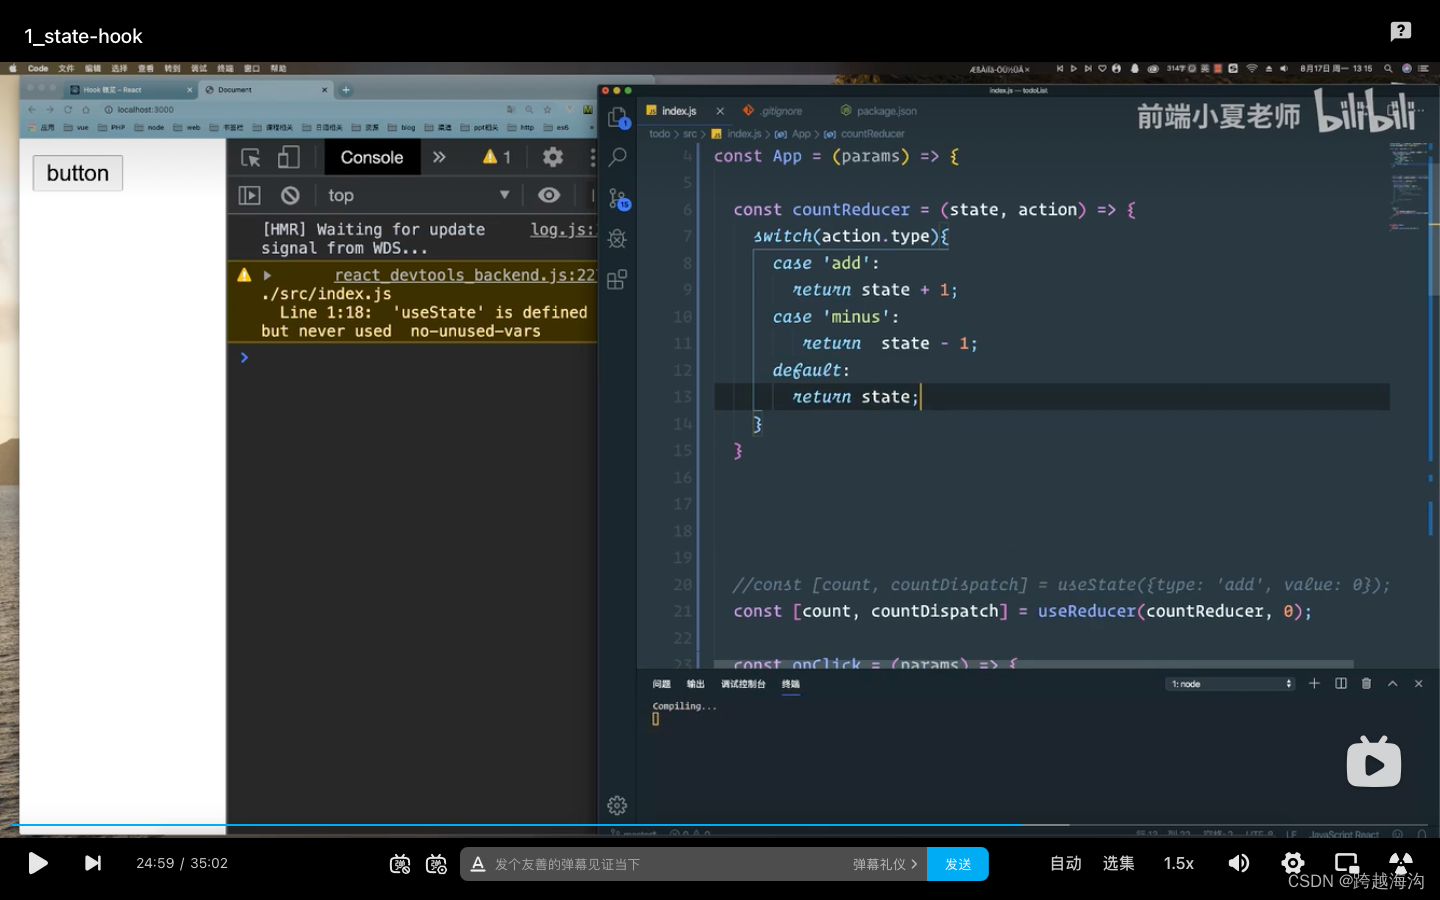Seek along the video progress bar
This screenshot has width=1440, height=900.
(x=720, y=826)
